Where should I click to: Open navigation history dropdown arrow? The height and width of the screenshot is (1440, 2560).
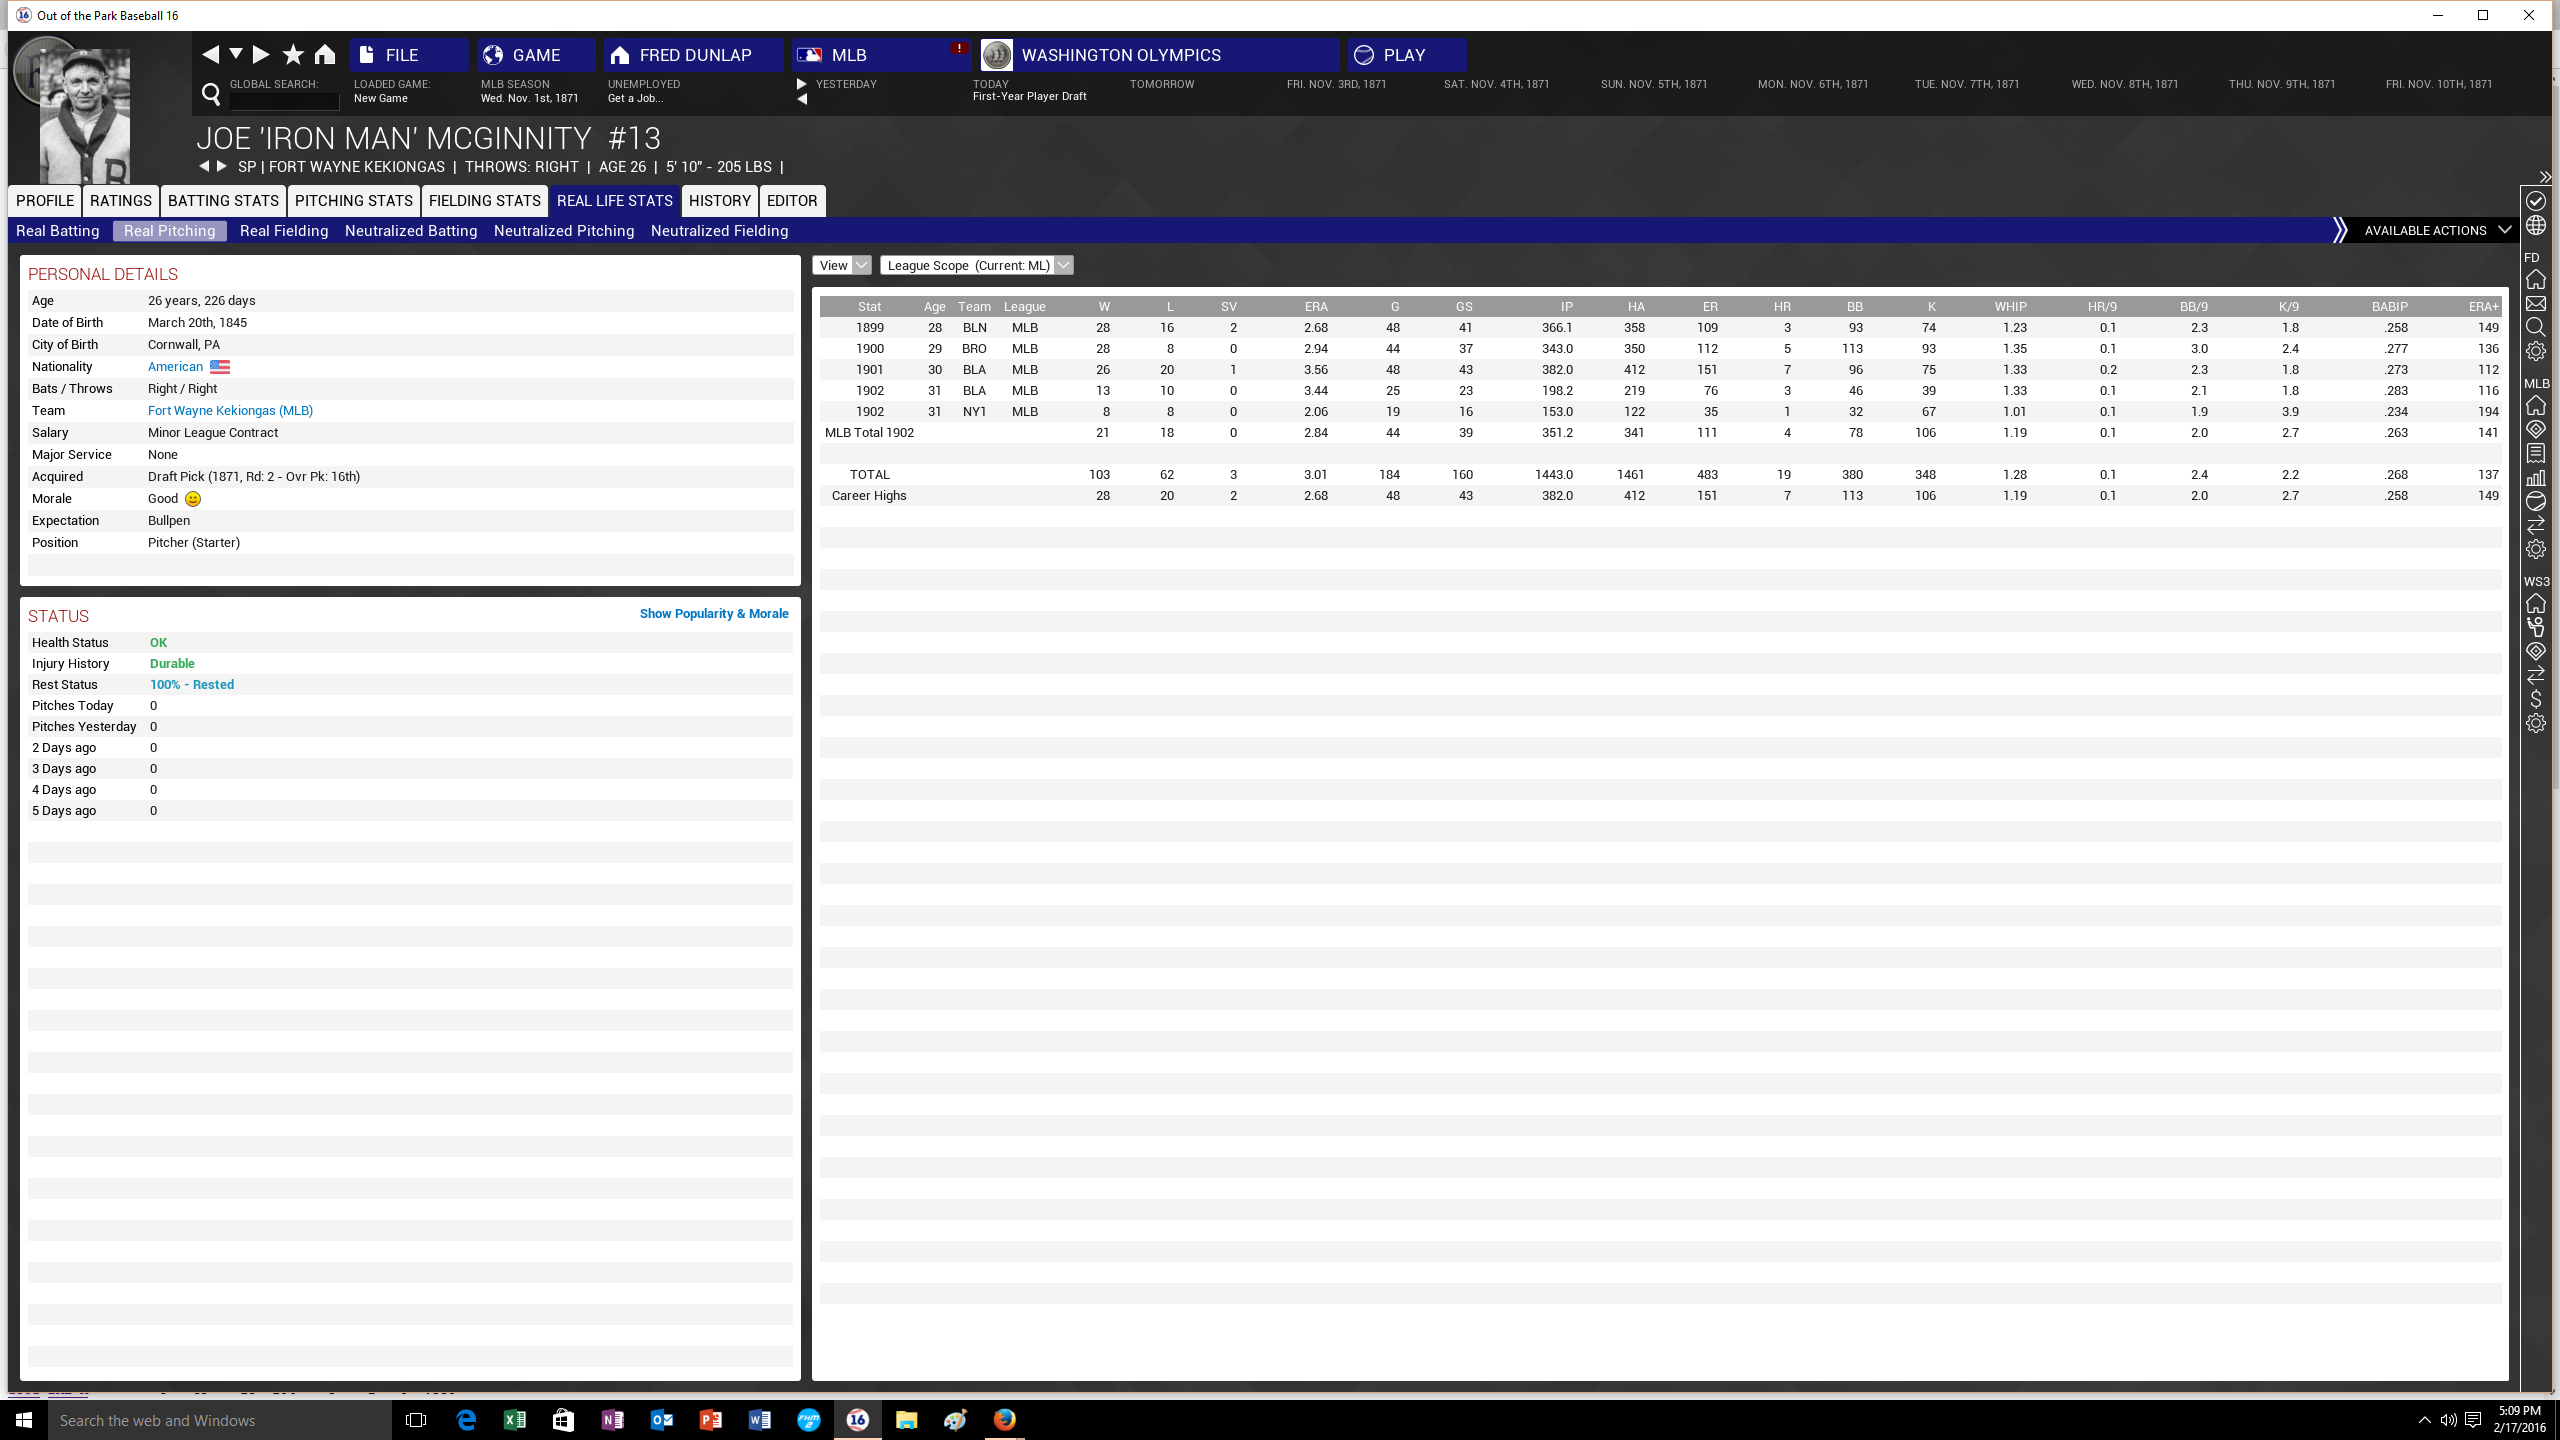[236, 53]
